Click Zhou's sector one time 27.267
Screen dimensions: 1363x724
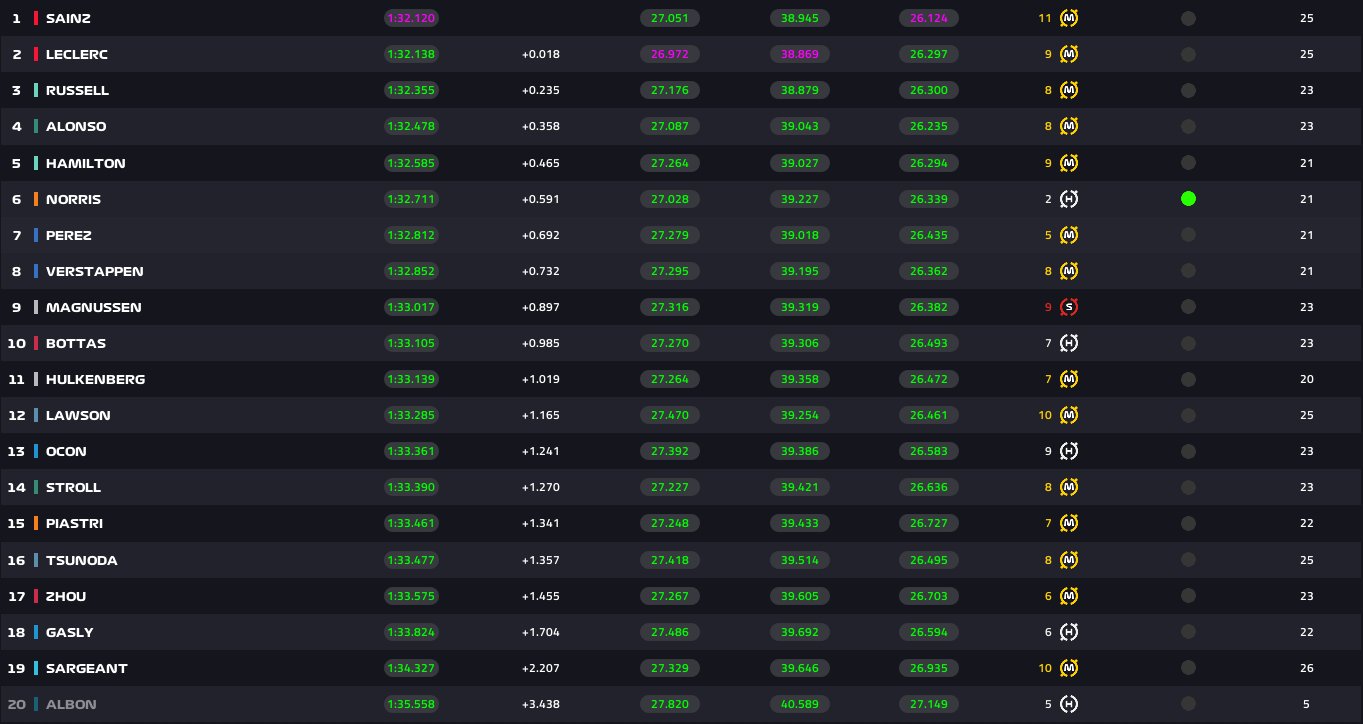tap(670, 596)
